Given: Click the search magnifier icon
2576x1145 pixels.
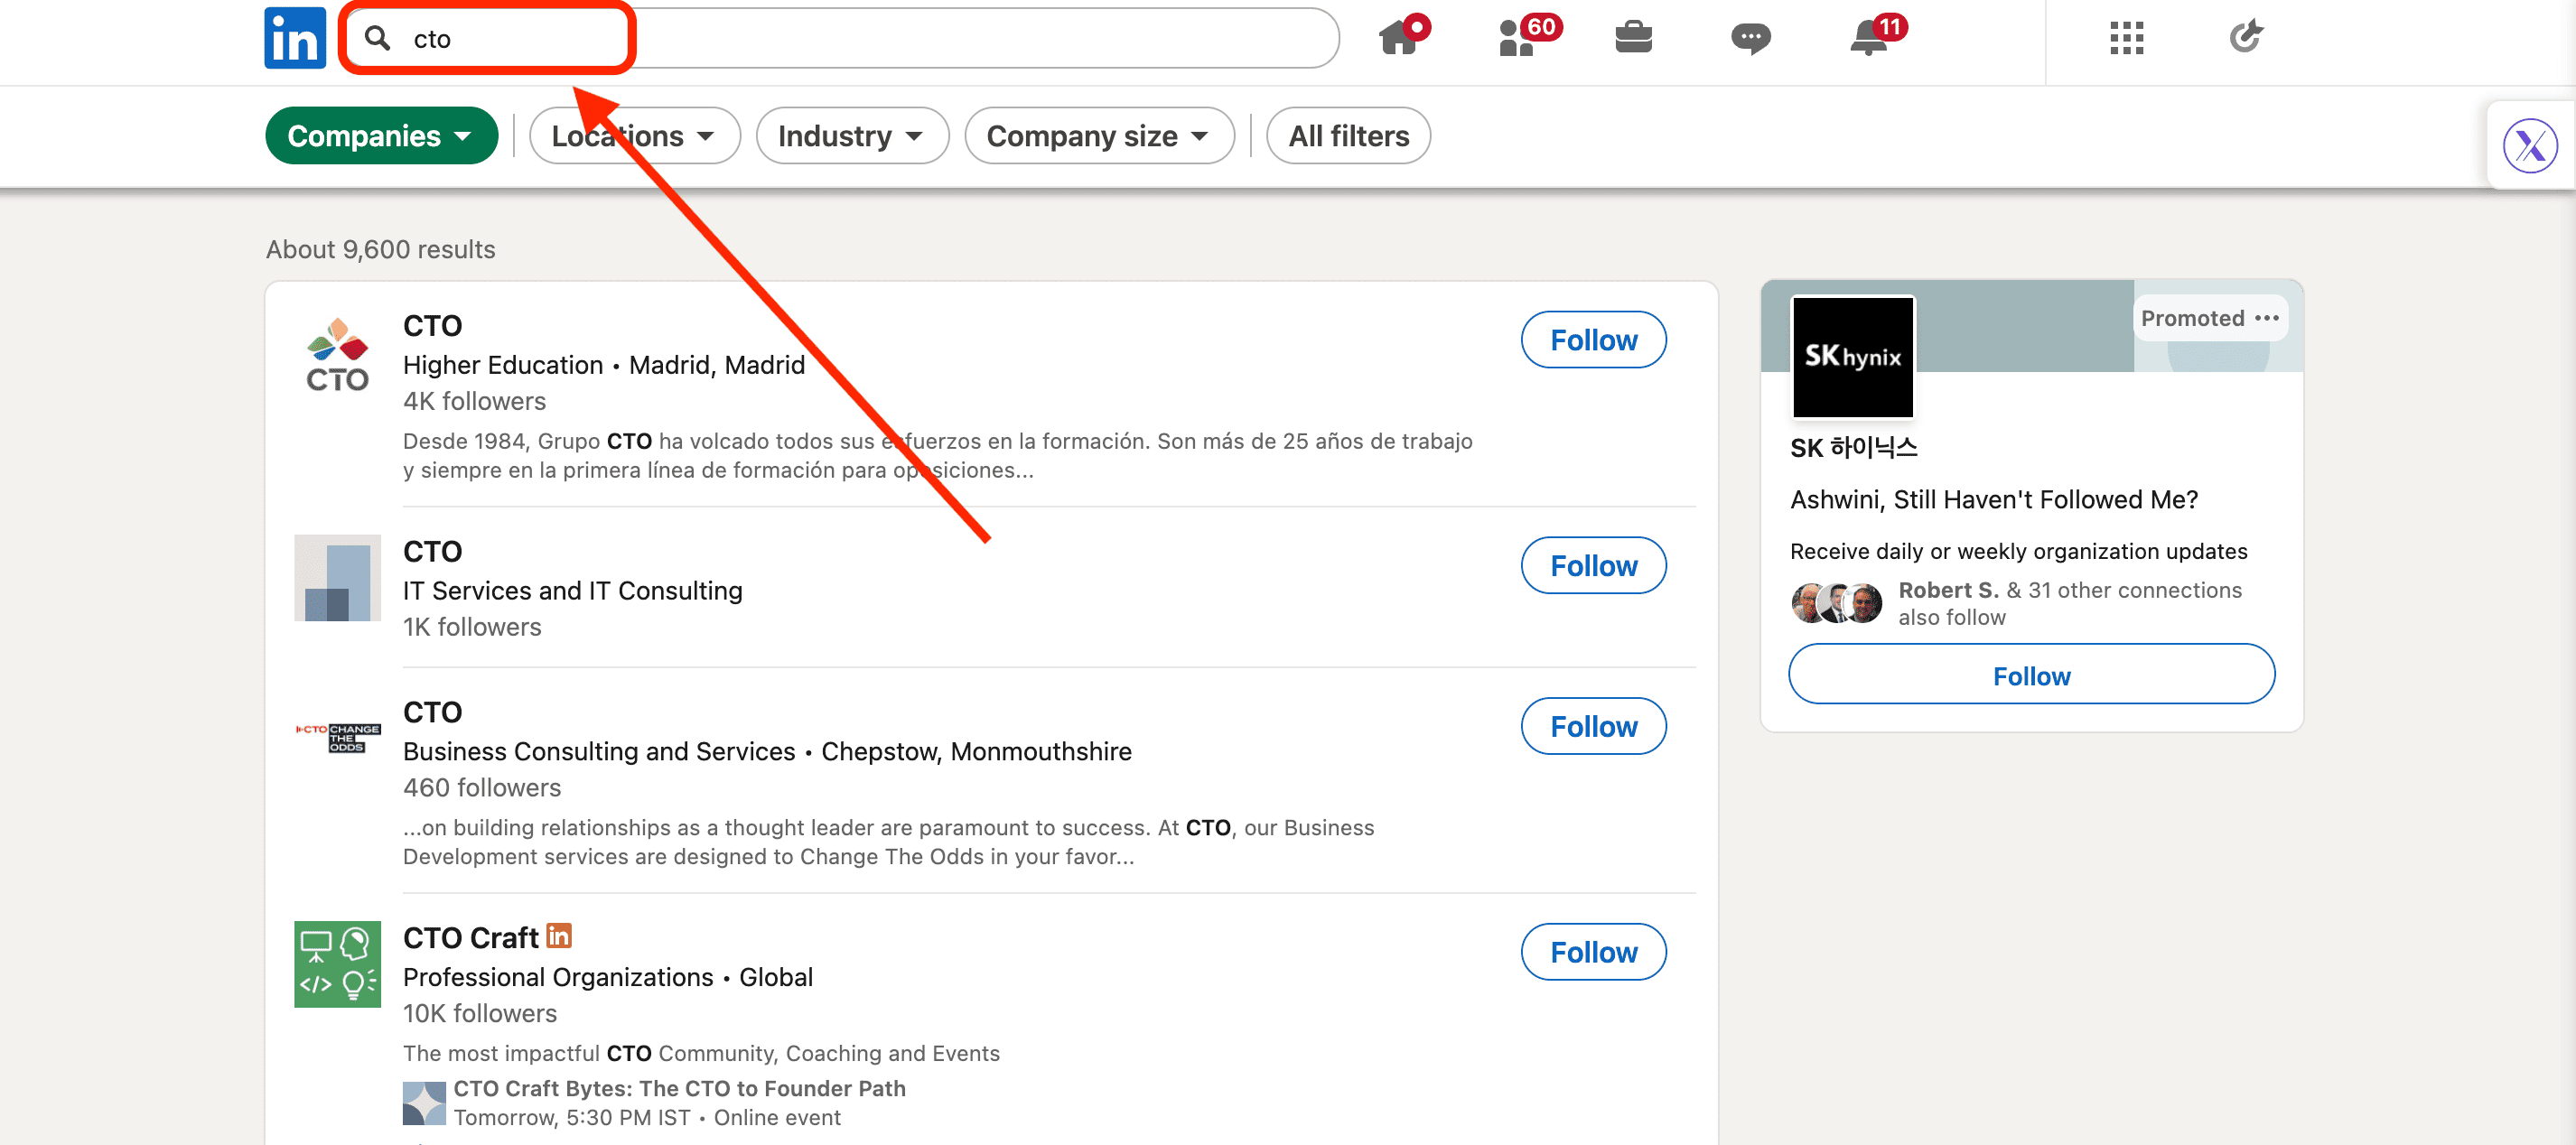Looking at the screenshot, I should coord(378,38).
